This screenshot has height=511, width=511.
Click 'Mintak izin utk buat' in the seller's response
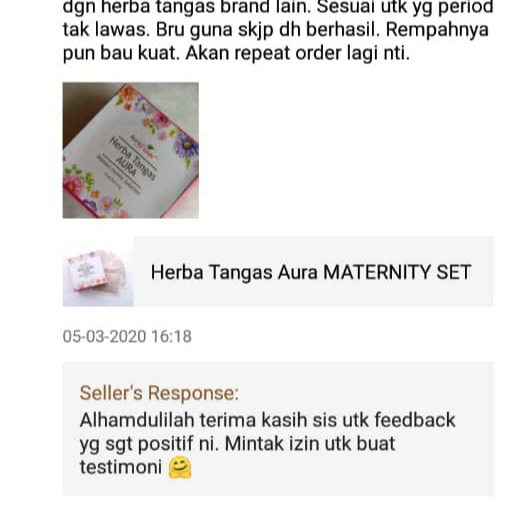[310, 444]
